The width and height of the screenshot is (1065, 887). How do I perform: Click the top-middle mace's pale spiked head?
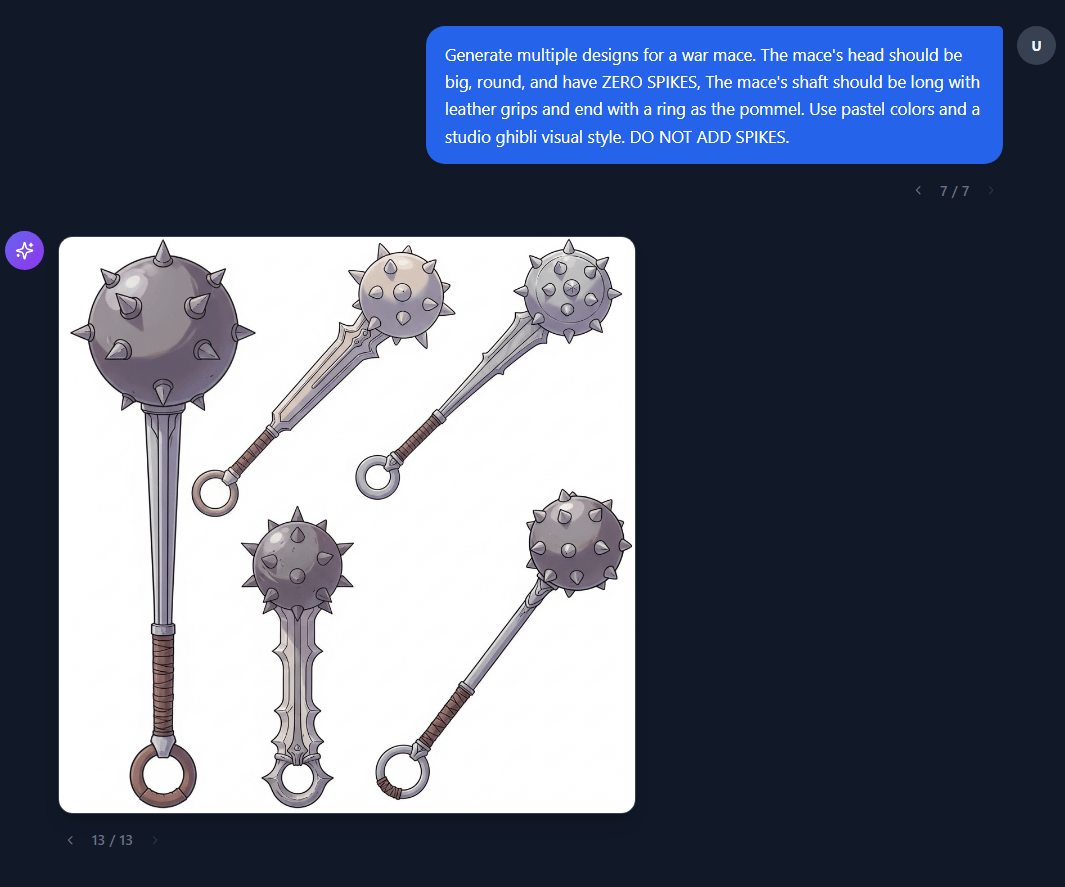(401, 295)
